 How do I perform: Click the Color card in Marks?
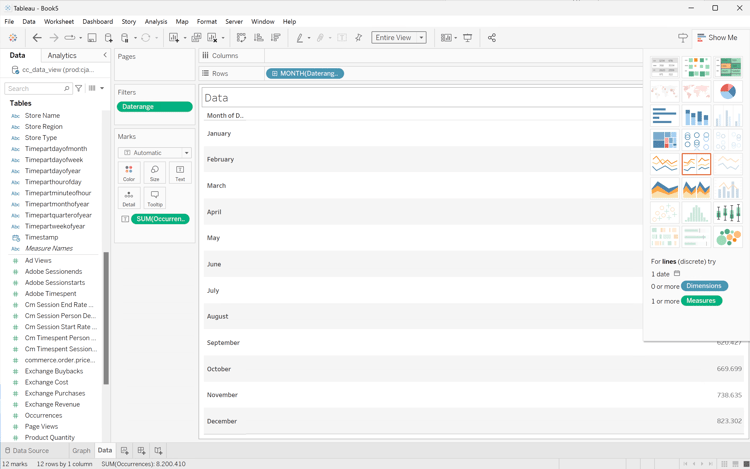(x=129, y=173)
